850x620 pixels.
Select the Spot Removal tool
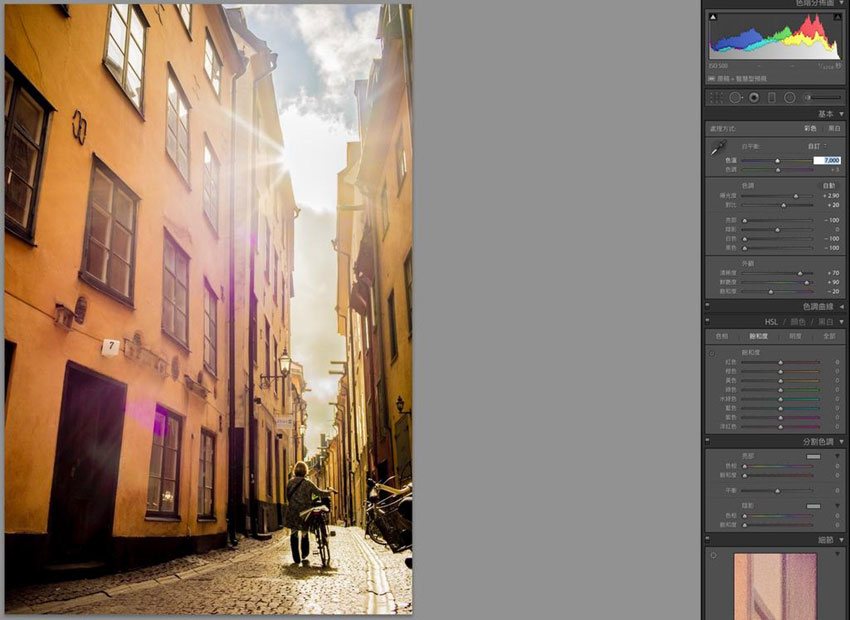pos(735,97)
